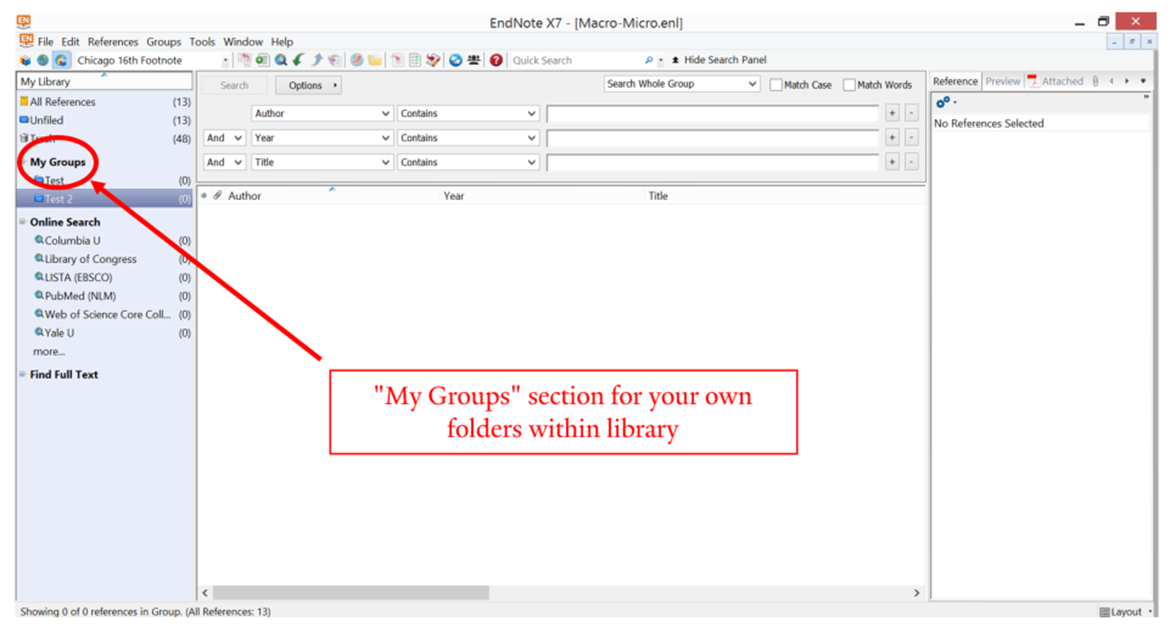This screenshot has width=1170, height=627.
Task: Click the scrollbar left arrow
Action: pos(205,593)
